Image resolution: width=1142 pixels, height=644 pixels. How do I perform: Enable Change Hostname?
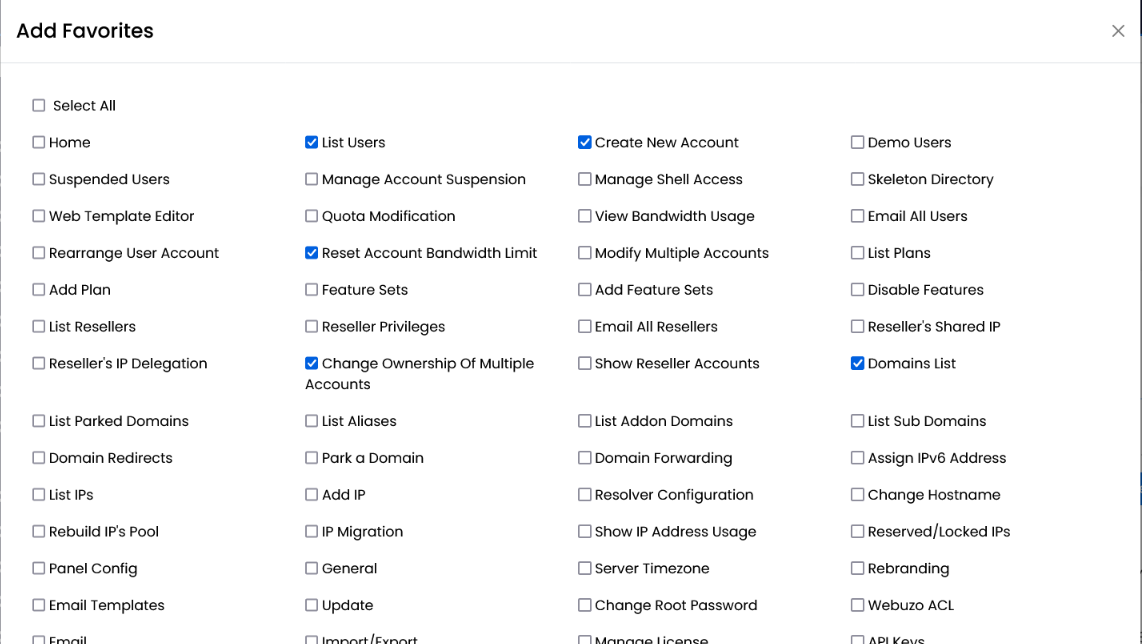click(x=857, y=494)
